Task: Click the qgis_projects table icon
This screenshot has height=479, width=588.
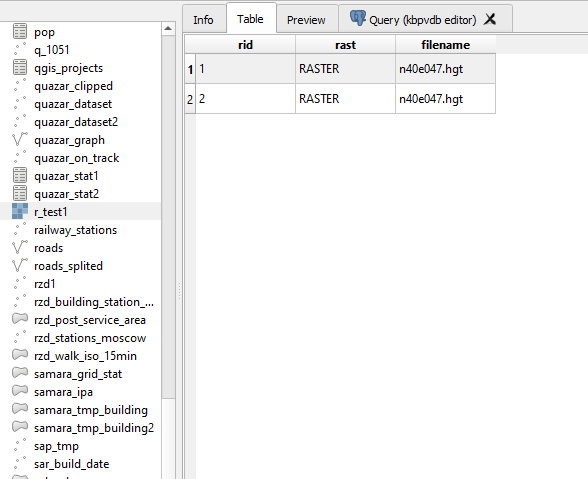Action: [x=20, y=68]
